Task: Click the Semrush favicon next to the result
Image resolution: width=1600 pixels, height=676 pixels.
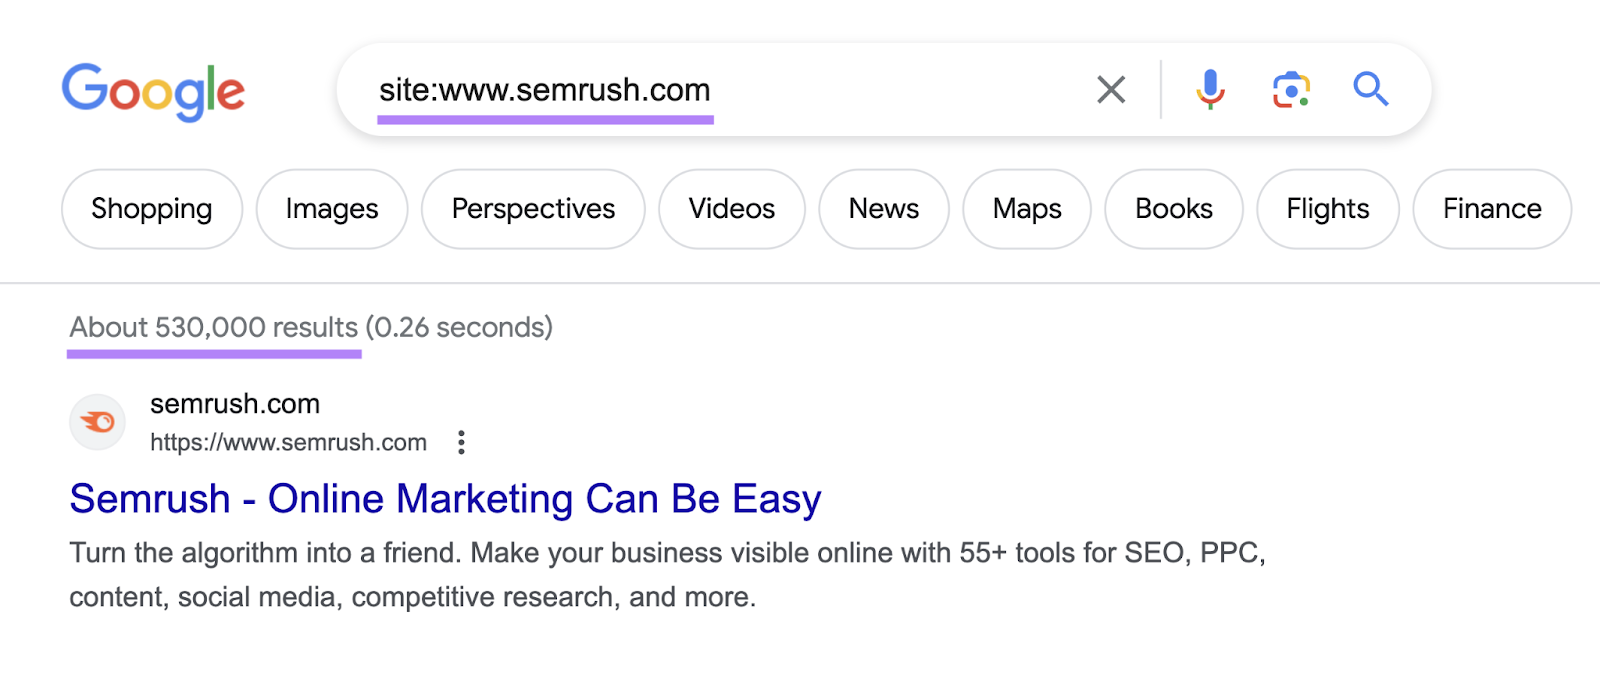Action: 98,422
